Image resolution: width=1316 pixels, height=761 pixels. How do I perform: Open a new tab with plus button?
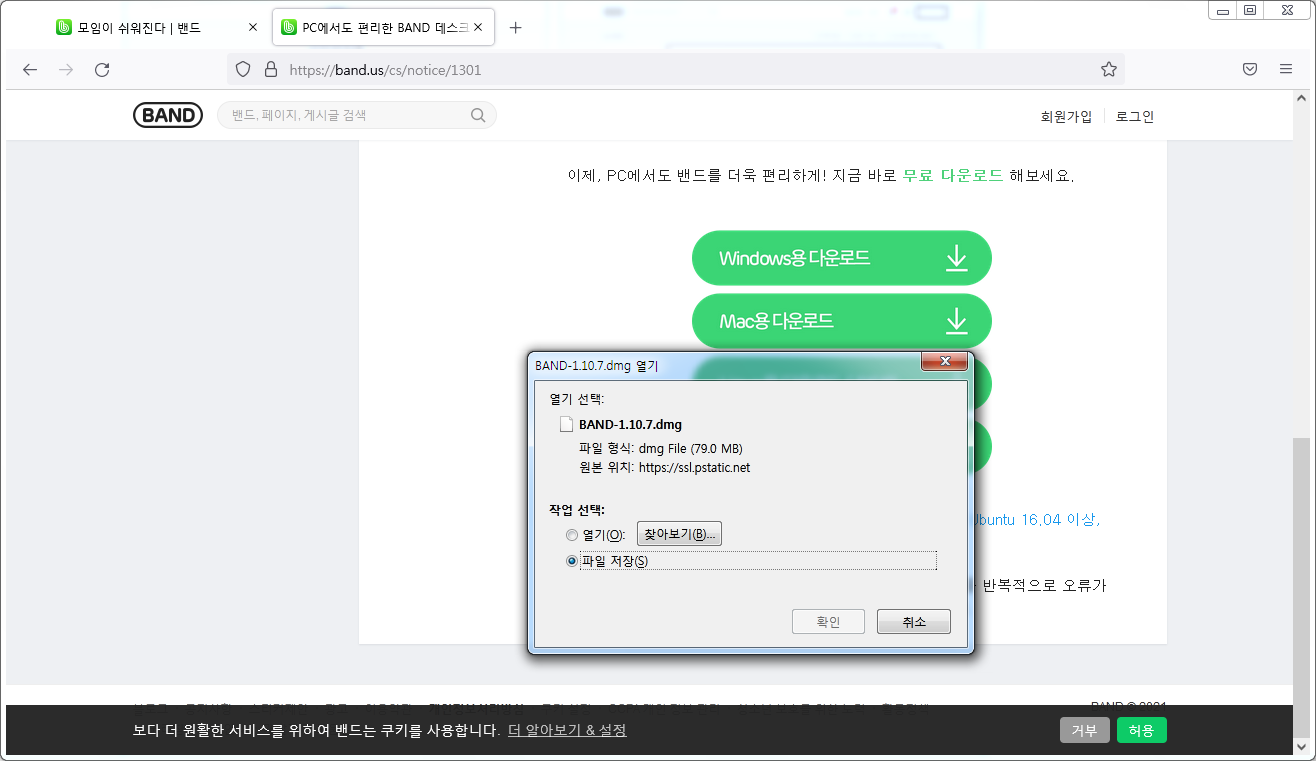pyautogui.click(x=516, y=28)
